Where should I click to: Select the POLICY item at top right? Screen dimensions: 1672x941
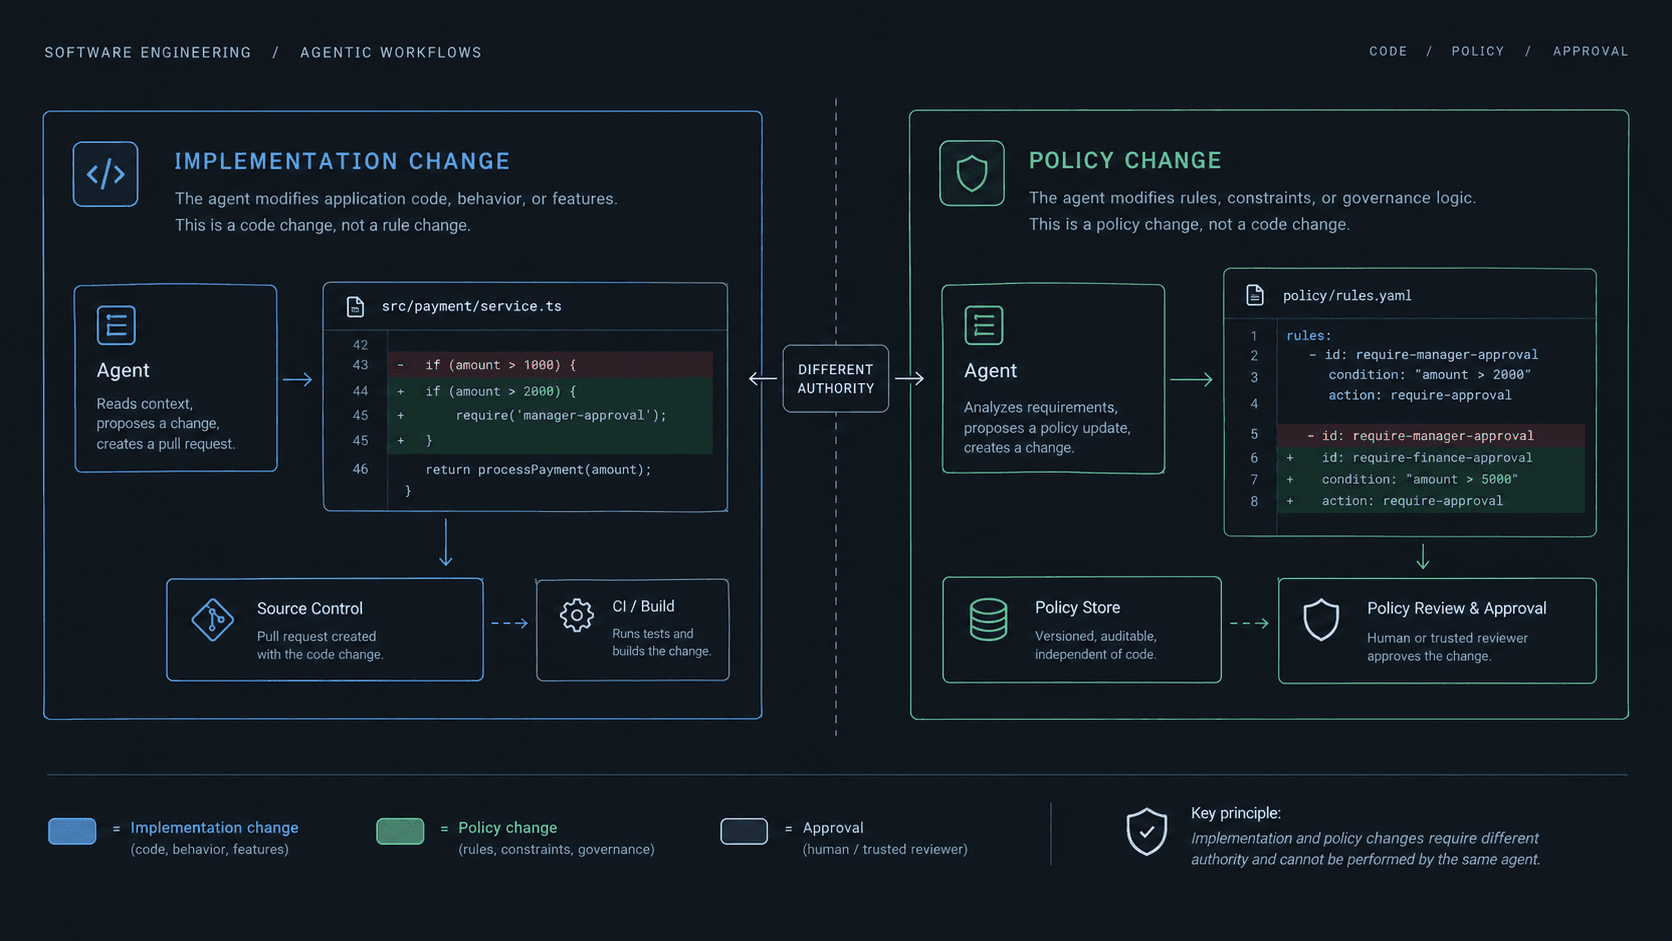coord(1478,51)
